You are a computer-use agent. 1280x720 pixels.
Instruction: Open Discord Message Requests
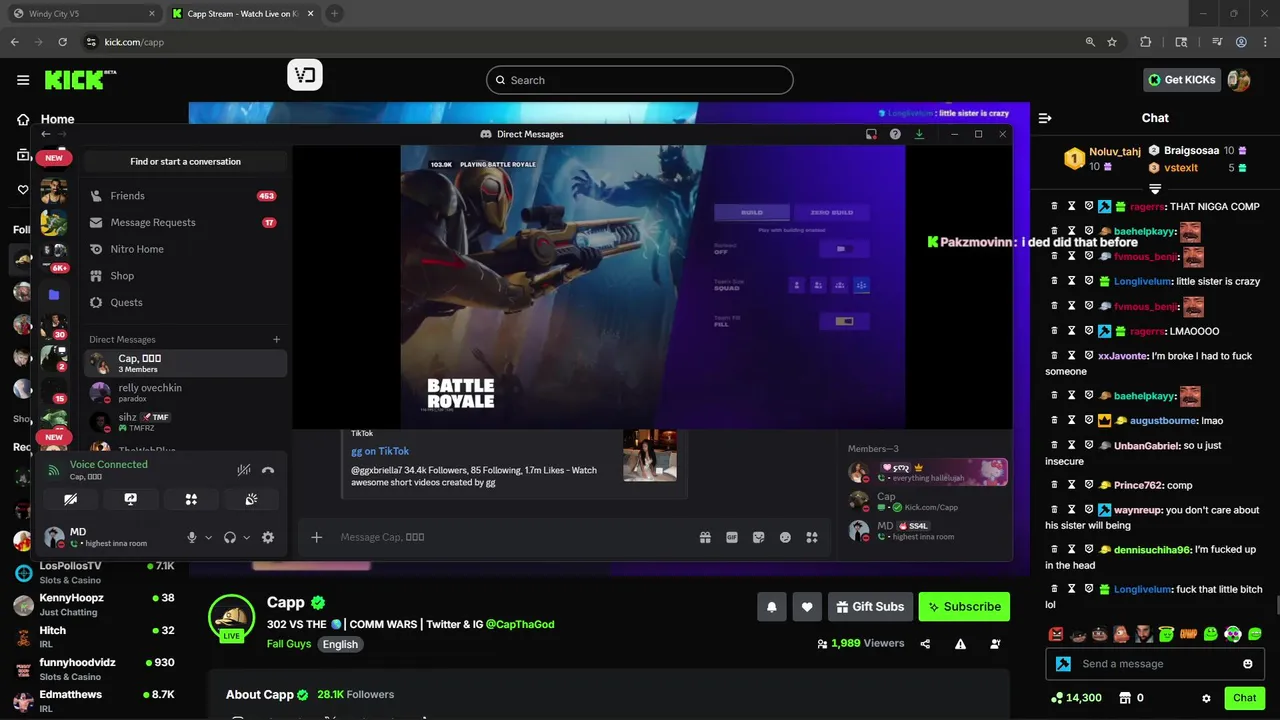(x=184, y=222)
